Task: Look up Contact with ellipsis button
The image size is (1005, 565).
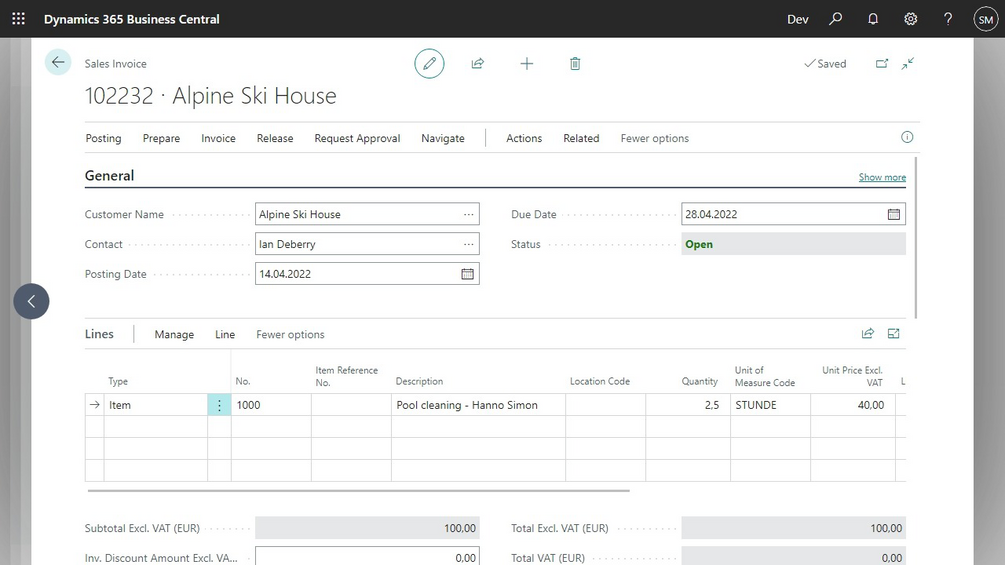Action: click(x=469, y=244)
